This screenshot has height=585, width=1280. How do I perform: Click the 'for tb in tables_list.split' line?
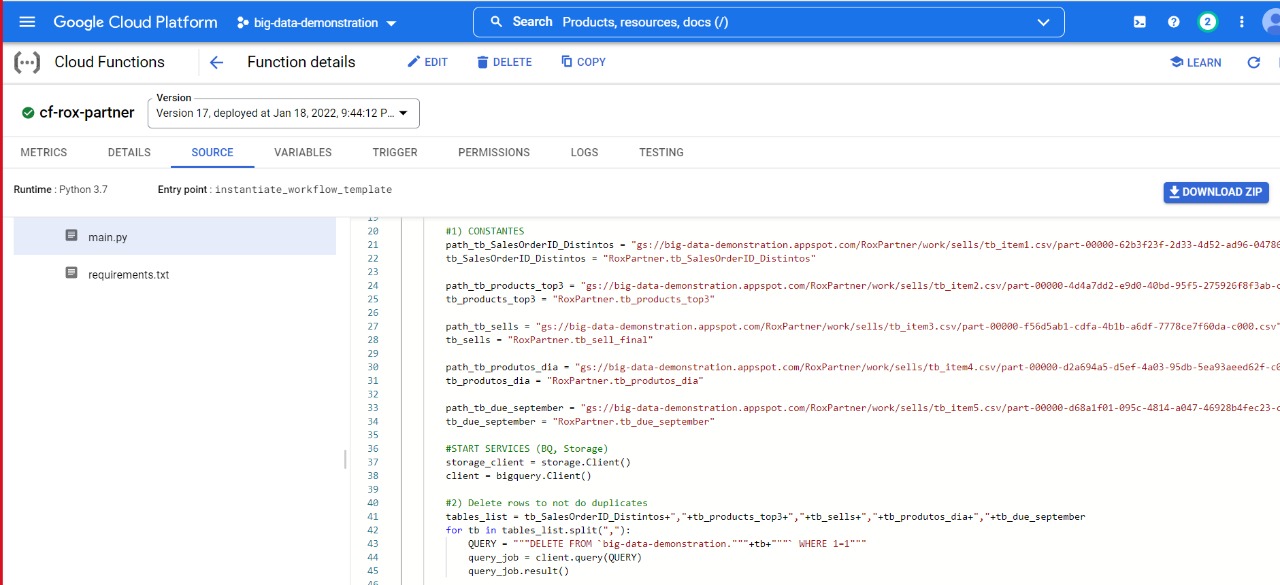538,530
